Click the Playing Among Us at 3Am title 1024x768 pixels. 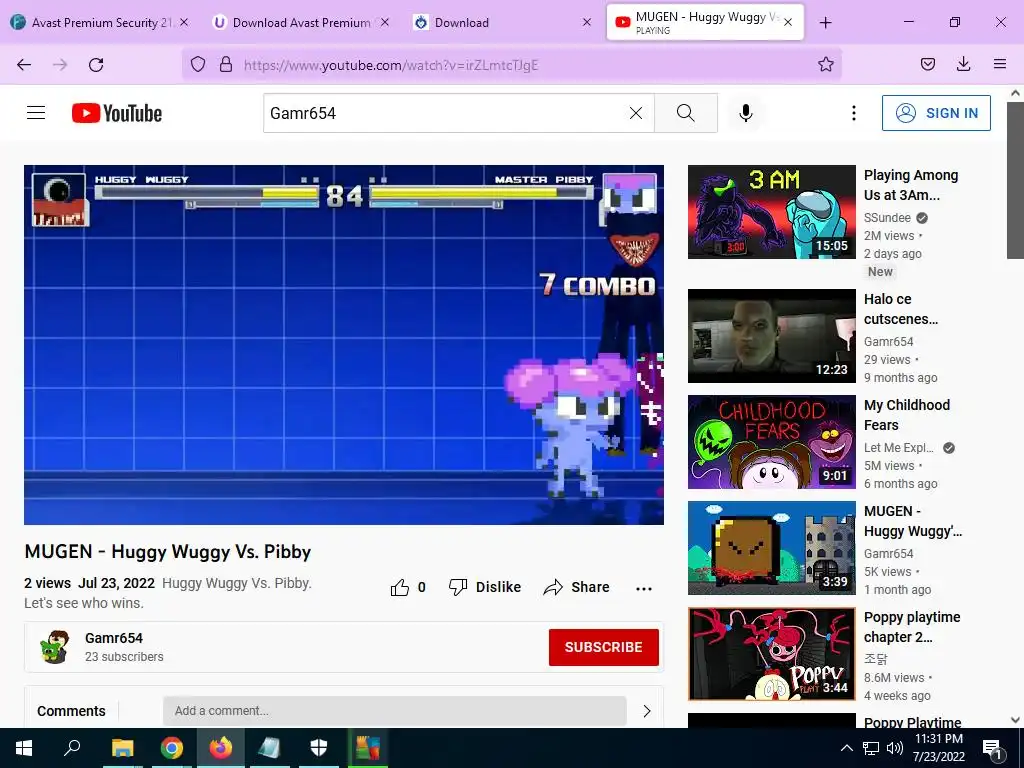[x=911, y=185]
